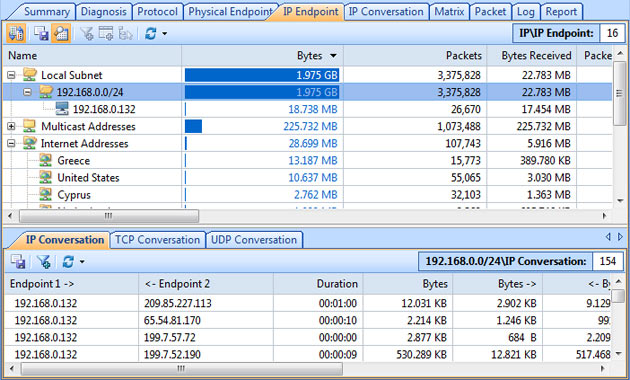Open the Protocol tab
This screenshot has width=630, height=380.
158,12
